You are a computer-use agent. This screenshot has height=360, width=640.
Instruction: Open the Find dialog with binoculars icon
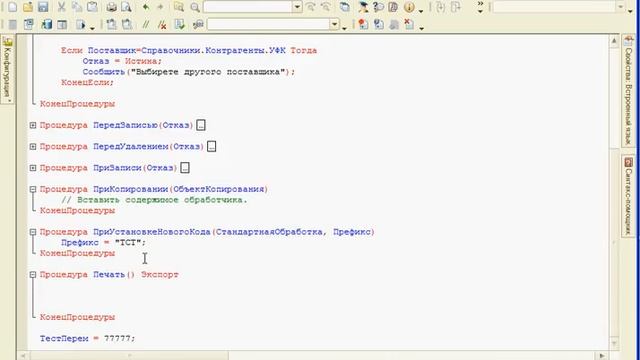(x=178, y=7)
